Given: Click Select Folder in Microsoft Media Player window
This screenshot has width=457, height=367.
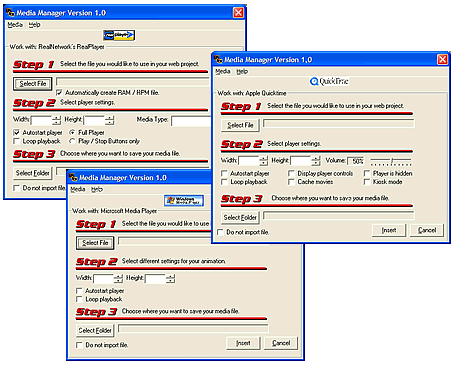Looking at the screenshot, I should [95, 330].
